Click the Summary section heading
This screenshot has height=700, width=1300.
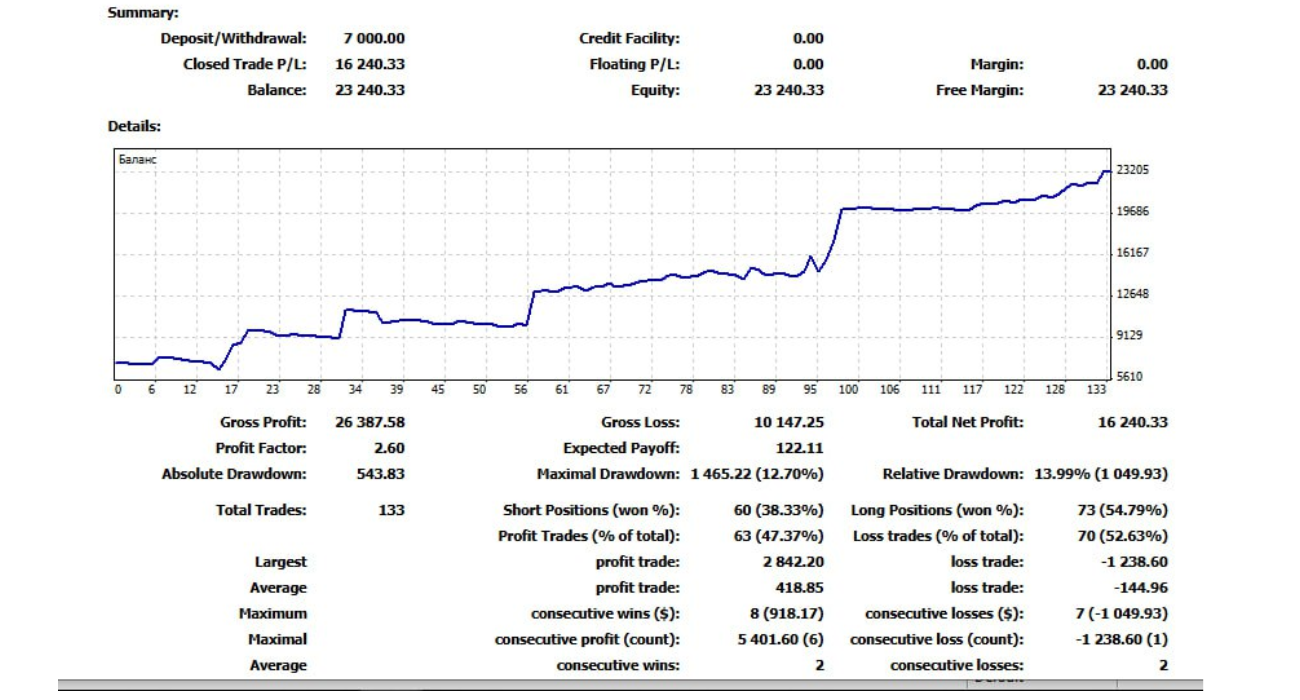tap(143, 13)
